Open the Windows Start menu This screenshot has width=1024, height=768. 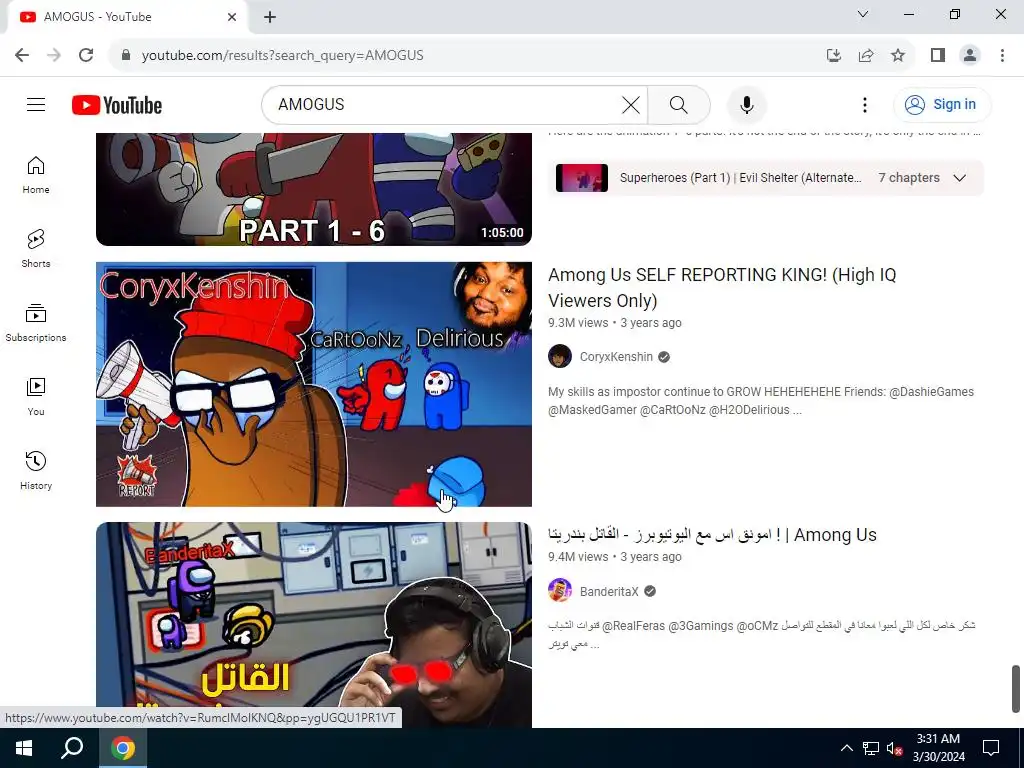coord(24,748)
